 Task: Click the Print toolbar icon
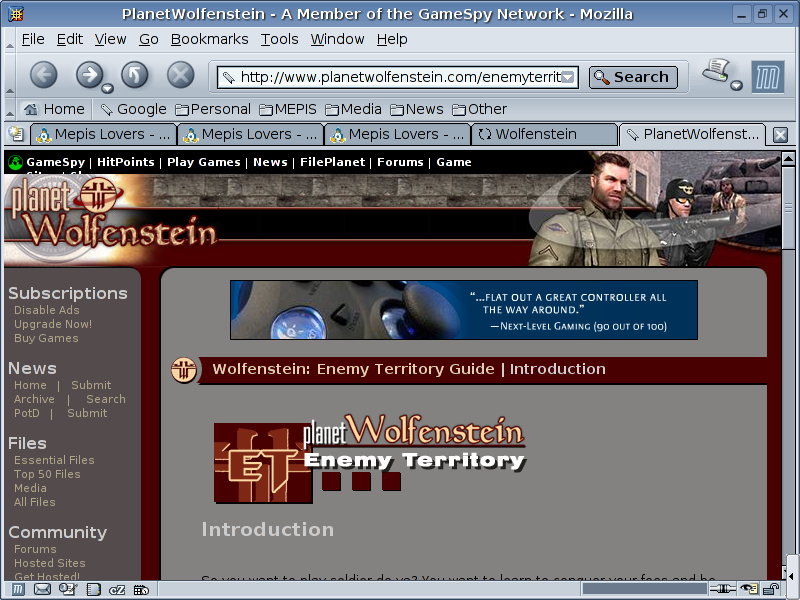point(716,72)
